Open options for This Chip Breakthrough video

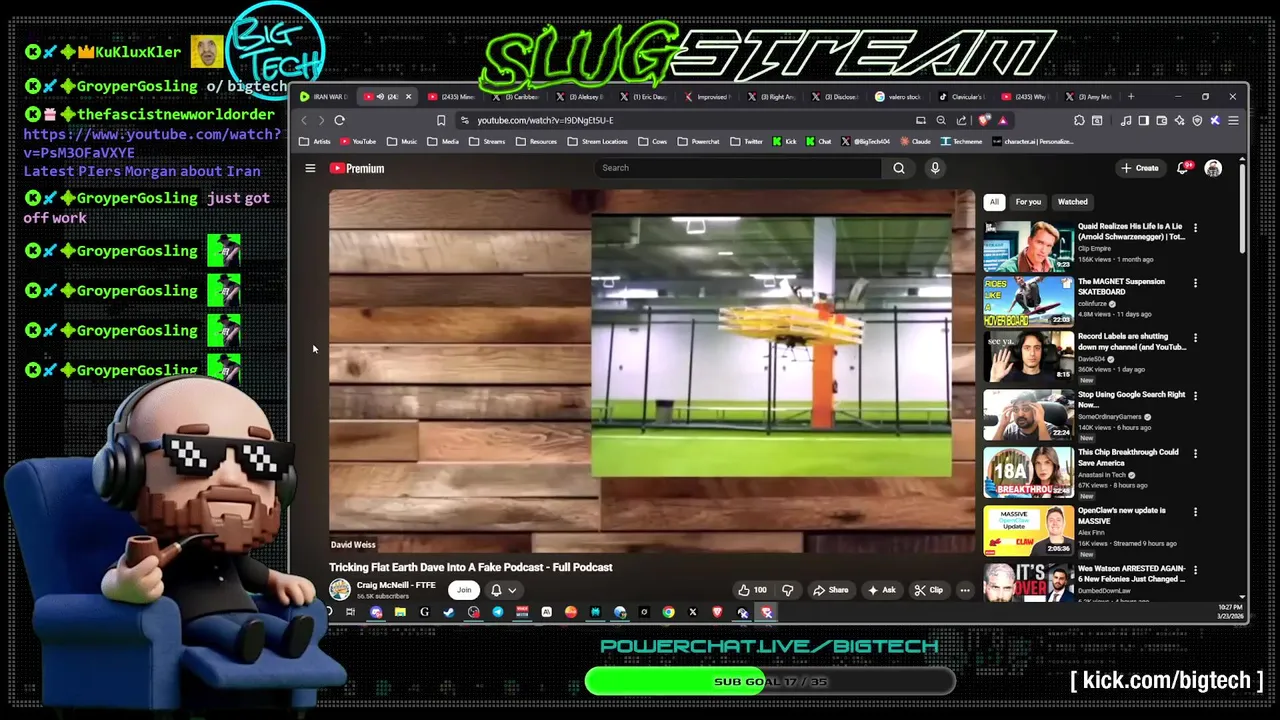tap(1195, 453)
